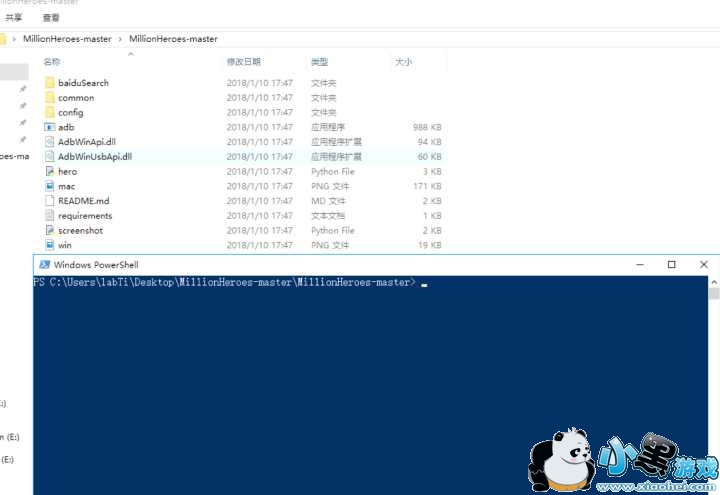Select the AdbWinUsbApi.dll file icon
This screenshot has width=720, height=495.
[50, 157]
